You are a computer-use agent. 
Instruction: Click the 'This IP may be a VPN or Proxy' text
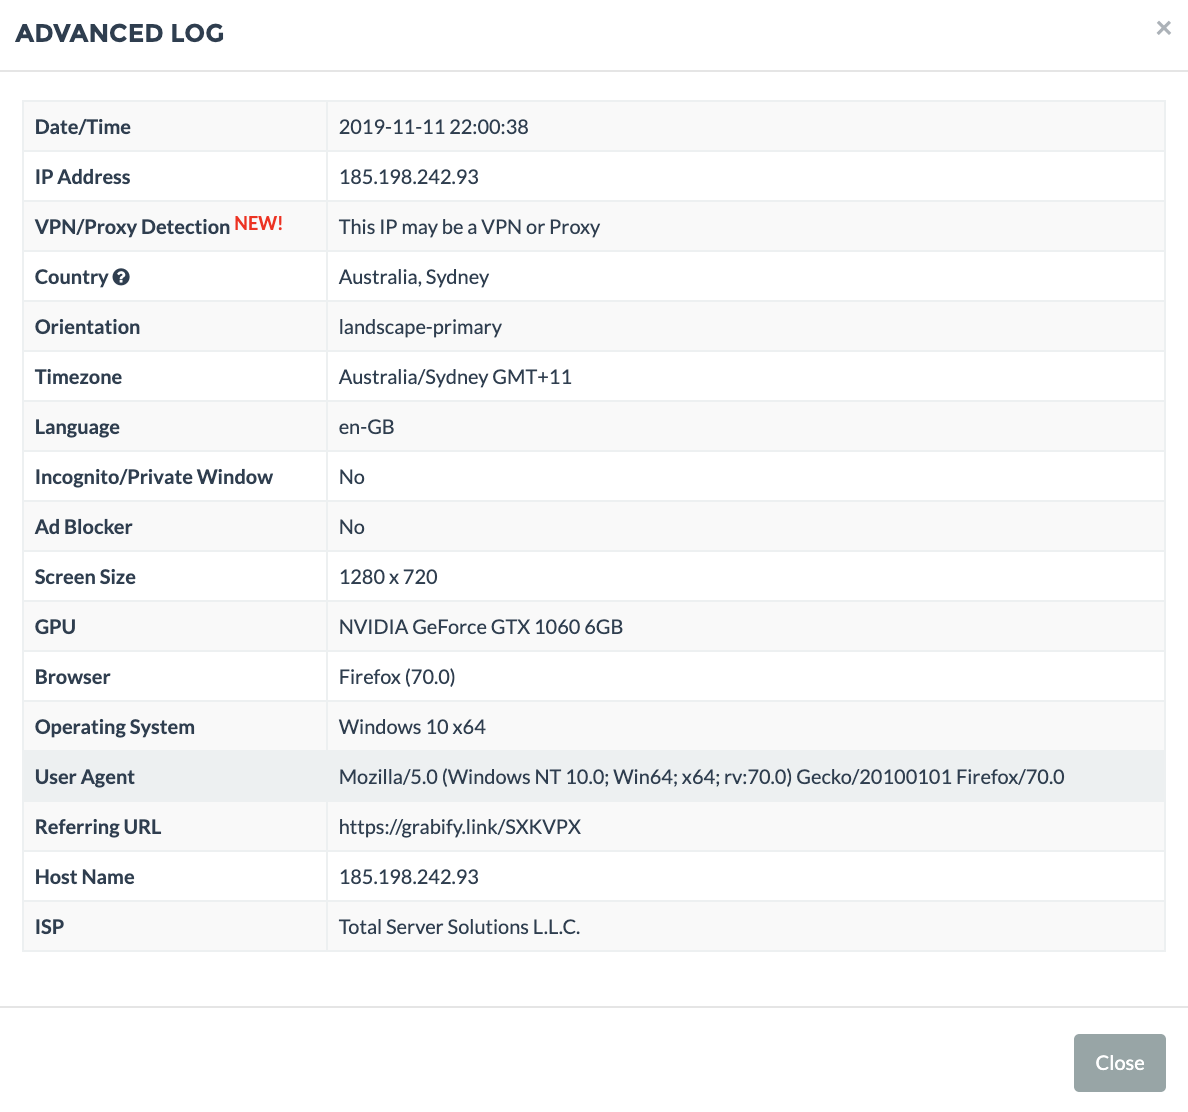[469, 227]
